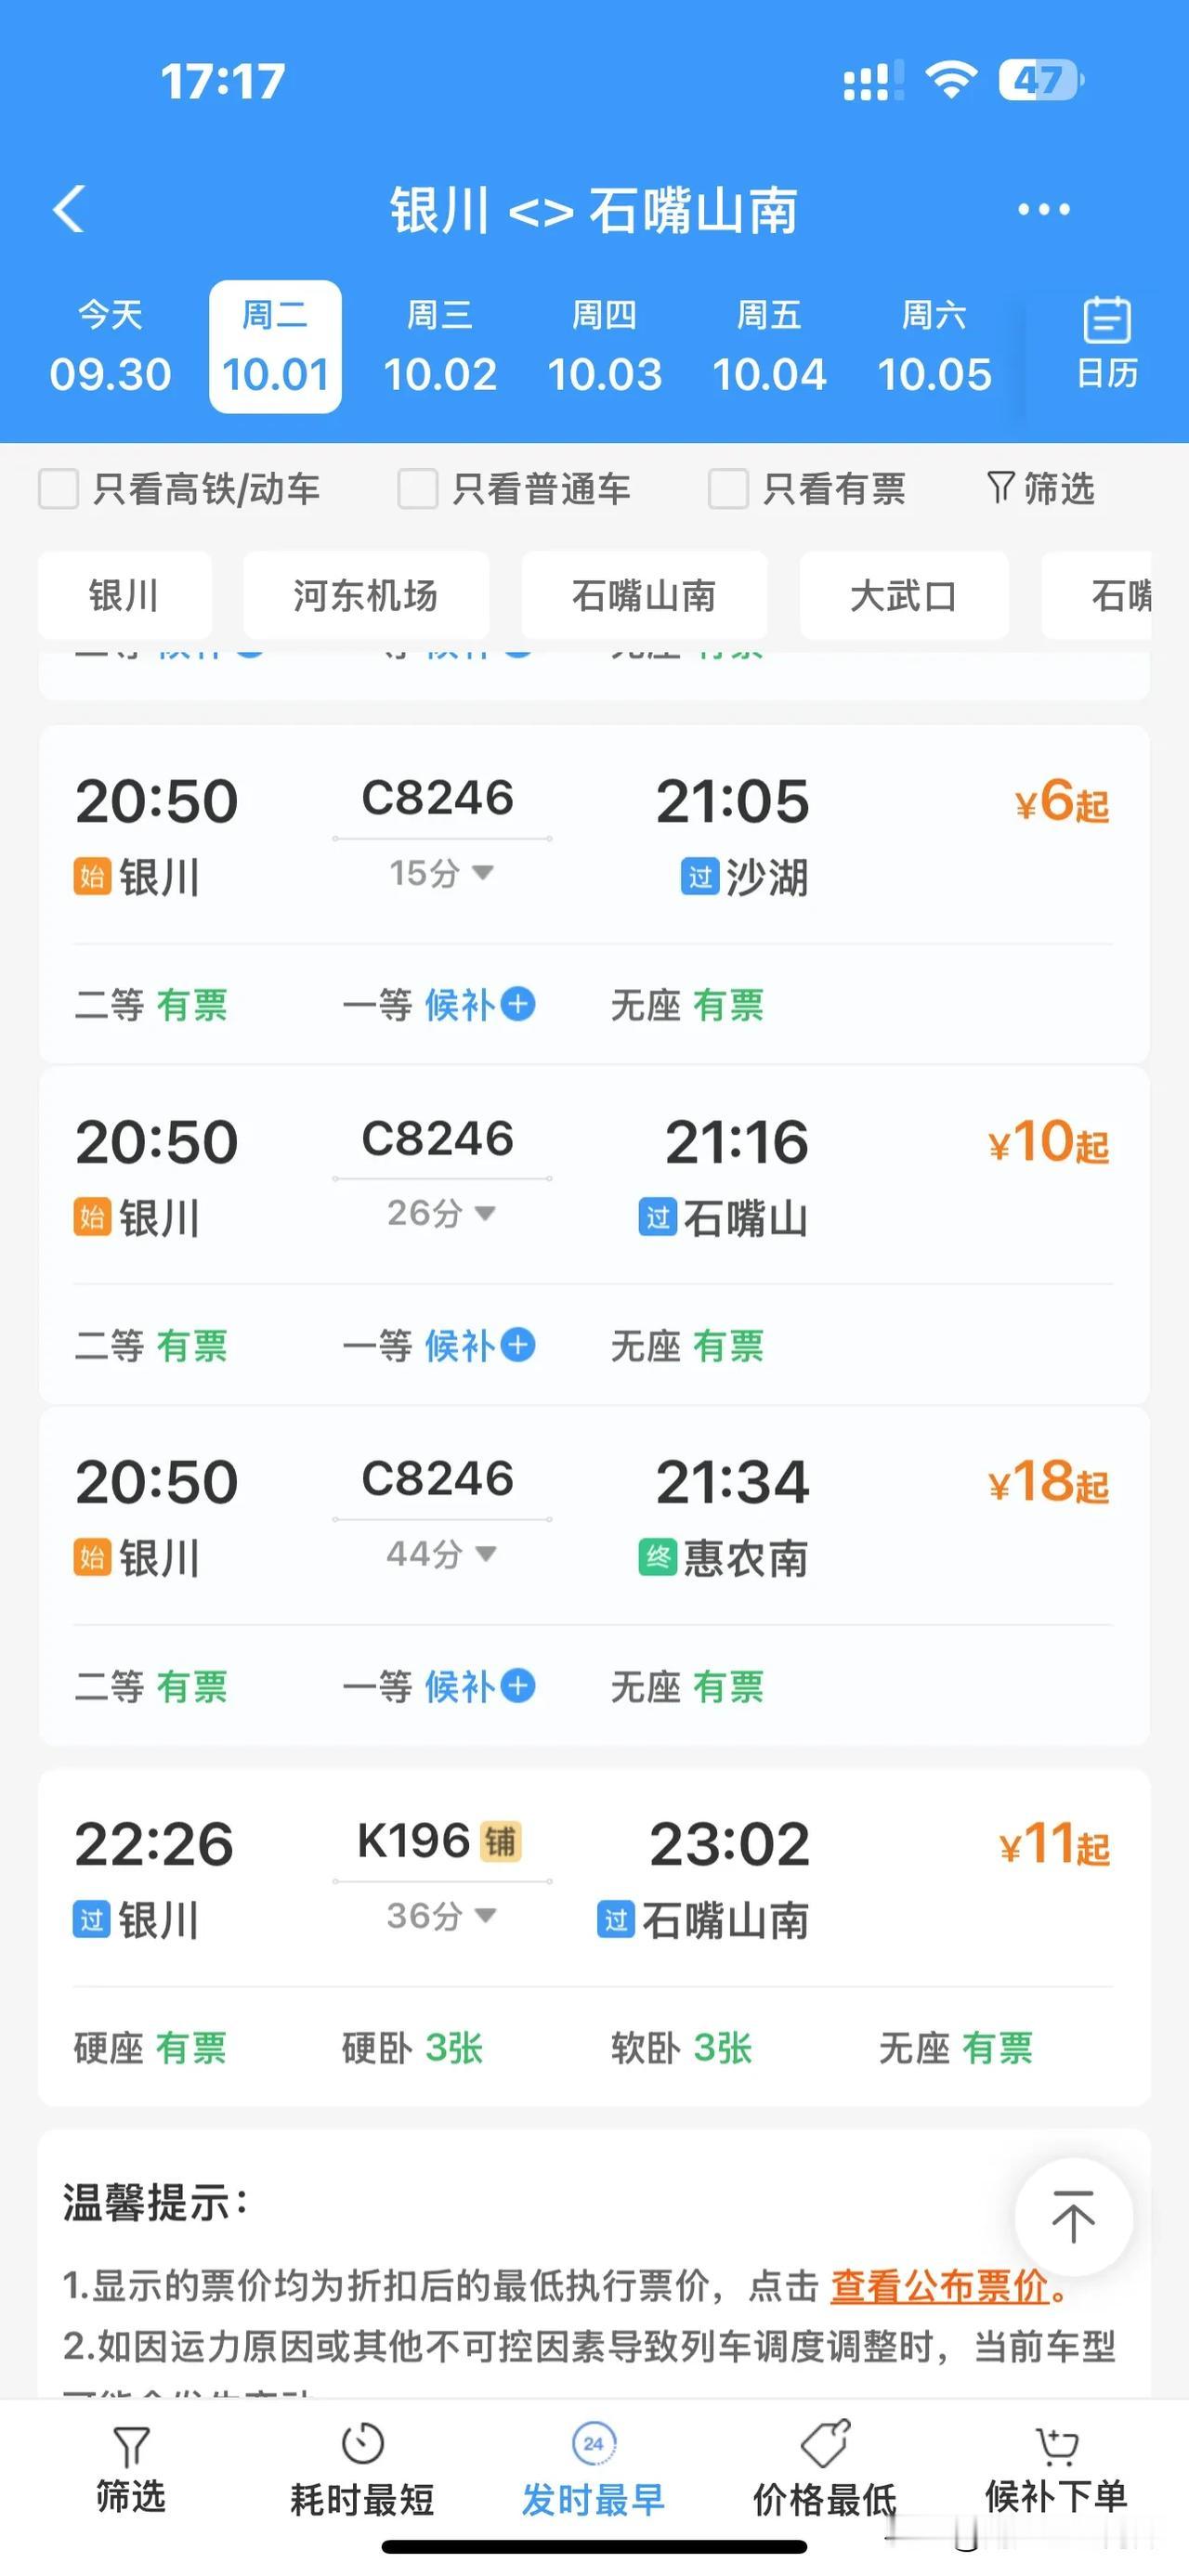Check the 只看高铁/动车 checkbox
This screenshot has width=1189, height=2576.
58,489
